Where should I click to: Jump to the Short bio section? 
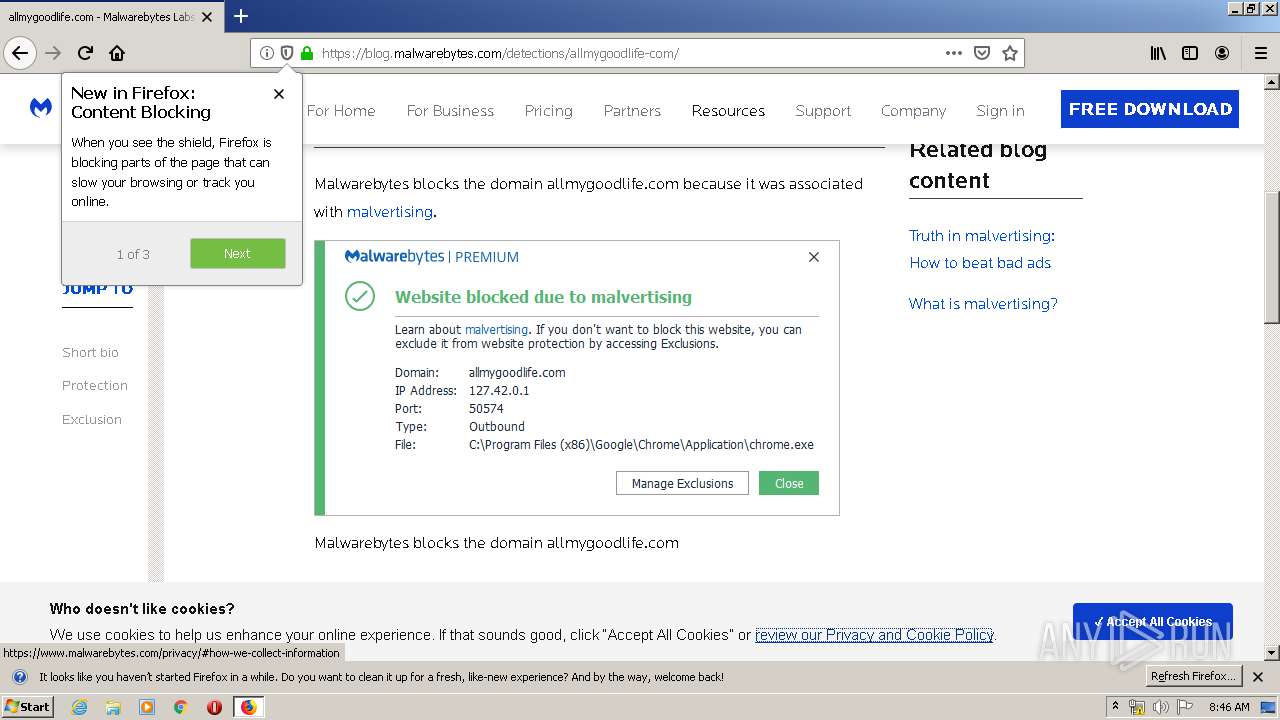coord(90,352)
